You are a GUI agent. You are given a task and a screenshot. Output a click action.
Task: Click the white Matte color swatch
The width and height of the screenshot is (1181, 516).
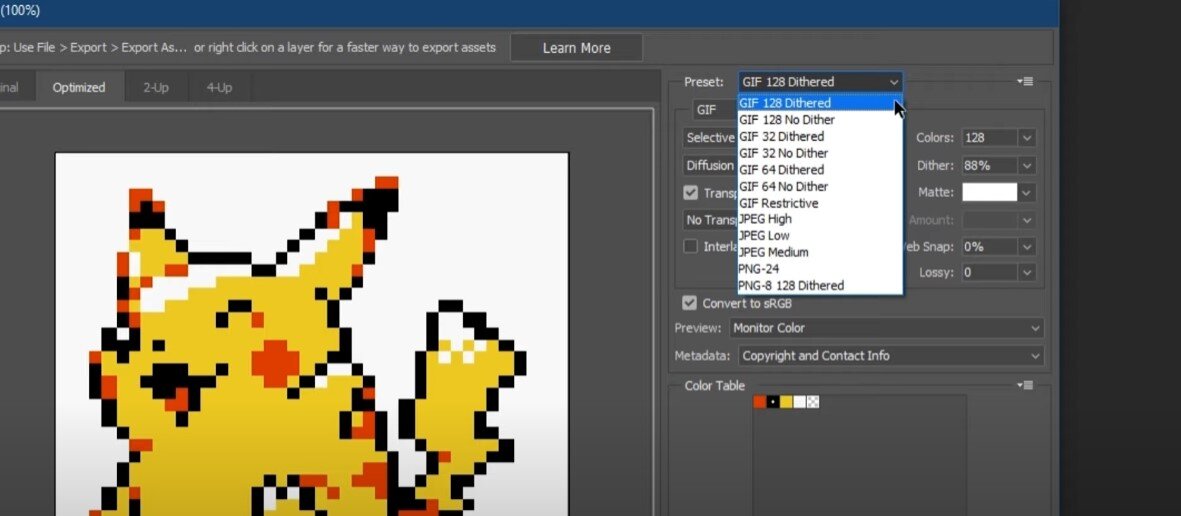point(988,192)
